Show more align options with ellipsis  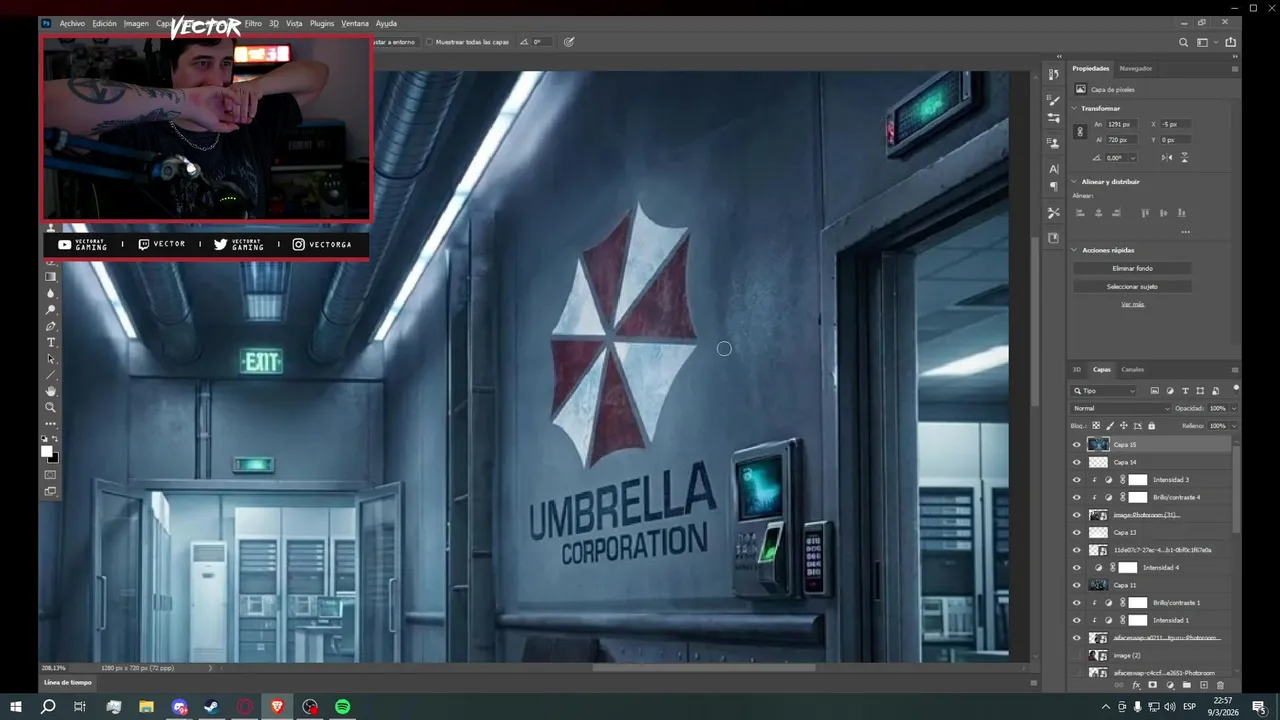pyautogui.click(x=1185, y=231)
